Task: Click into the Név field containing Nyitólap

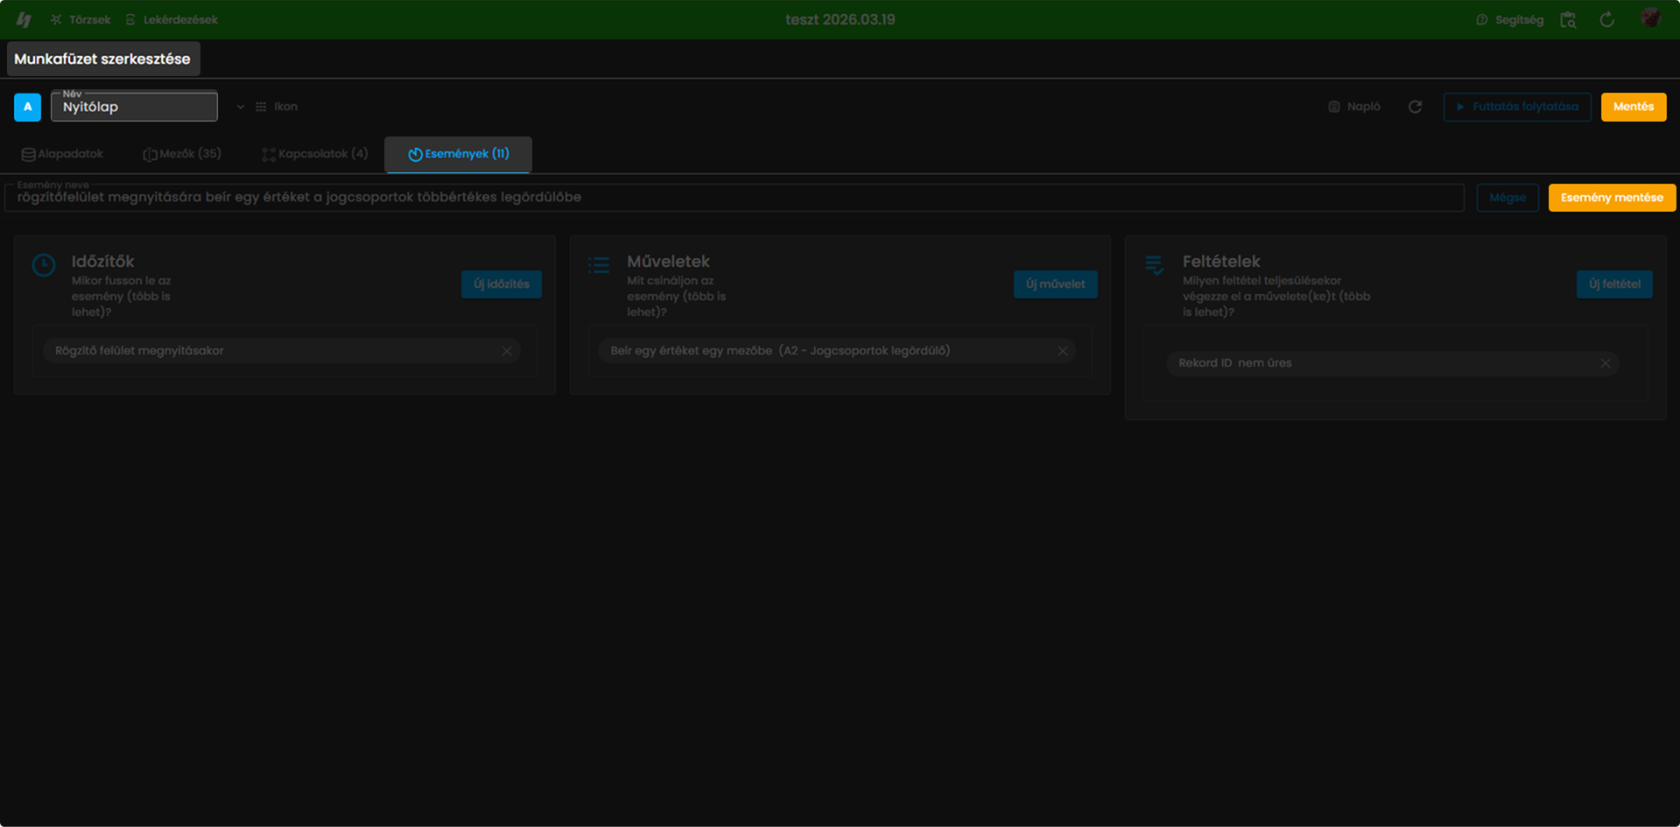Action: [x=134, y=107]
